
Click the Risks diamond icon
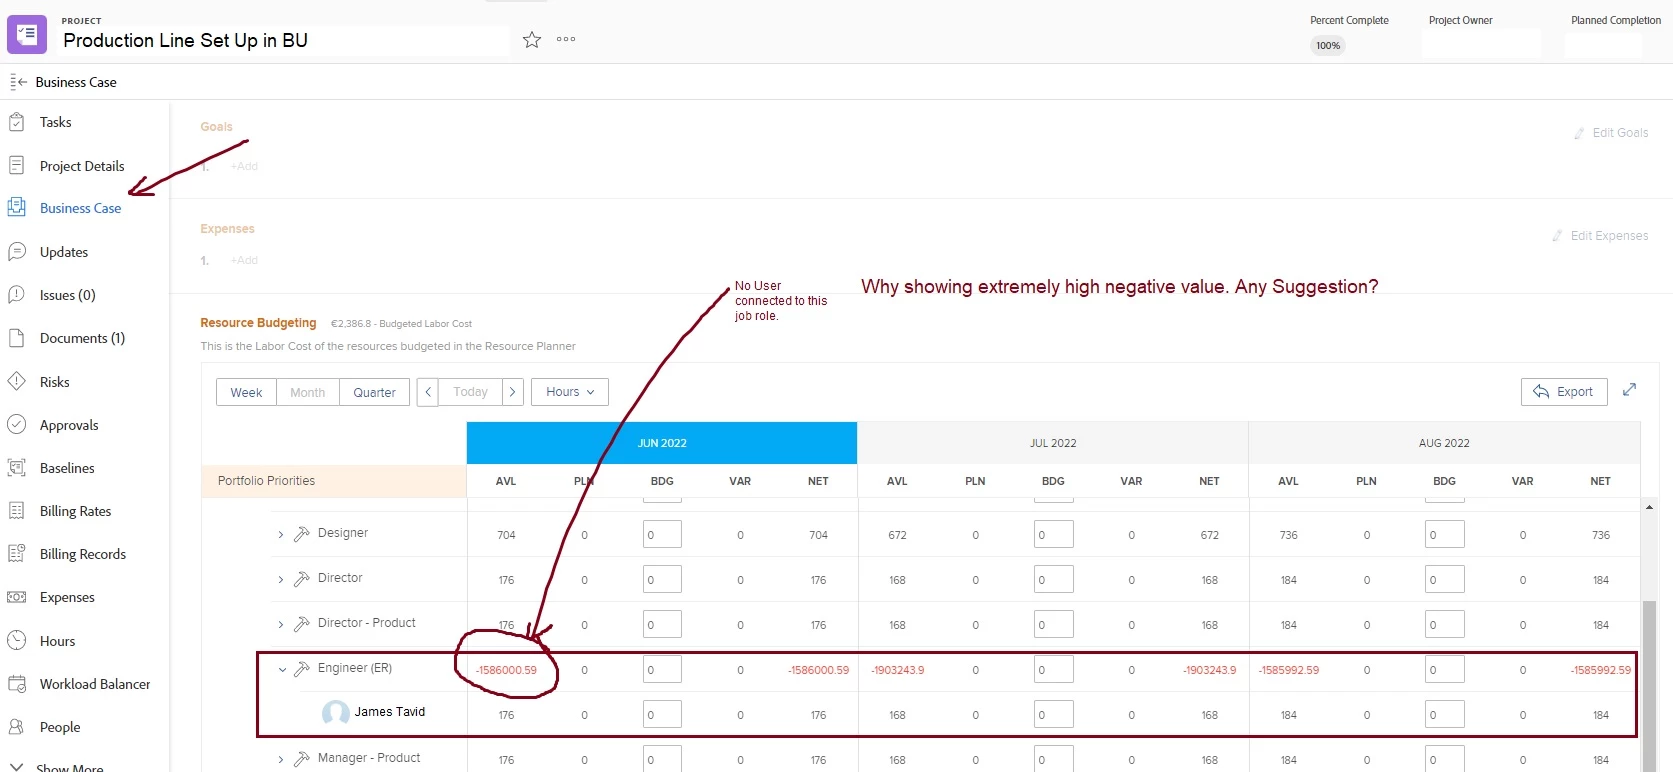coord(16,381)
